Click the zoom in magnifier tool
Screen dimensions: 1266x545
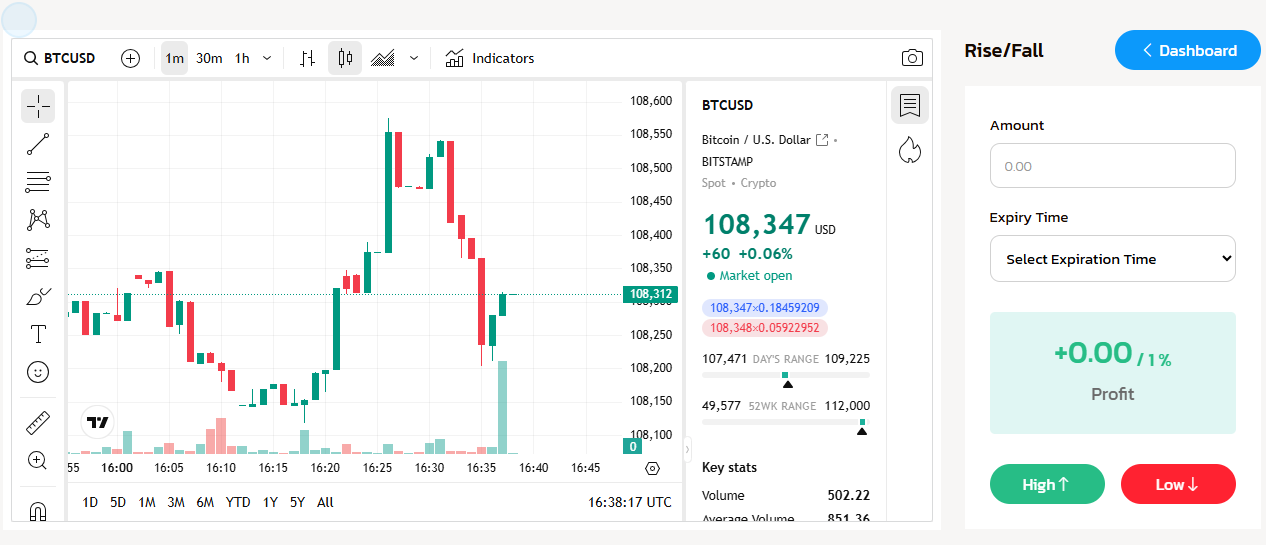point(38,460)
